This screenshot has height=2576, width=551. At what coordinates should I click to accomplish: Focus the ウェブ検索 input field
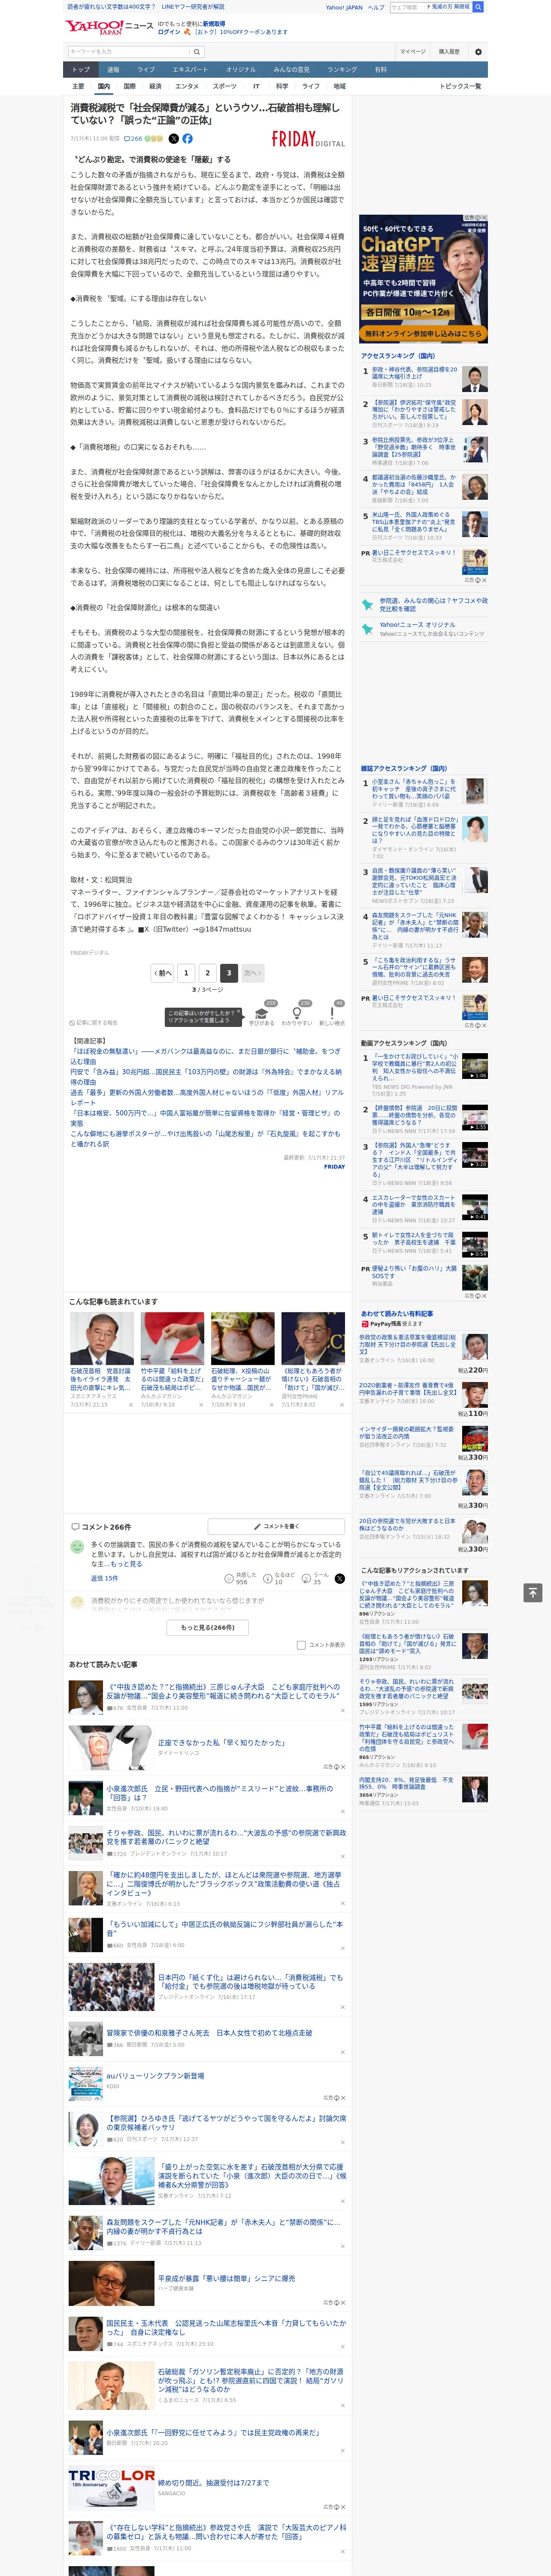(x=406, y=7)
